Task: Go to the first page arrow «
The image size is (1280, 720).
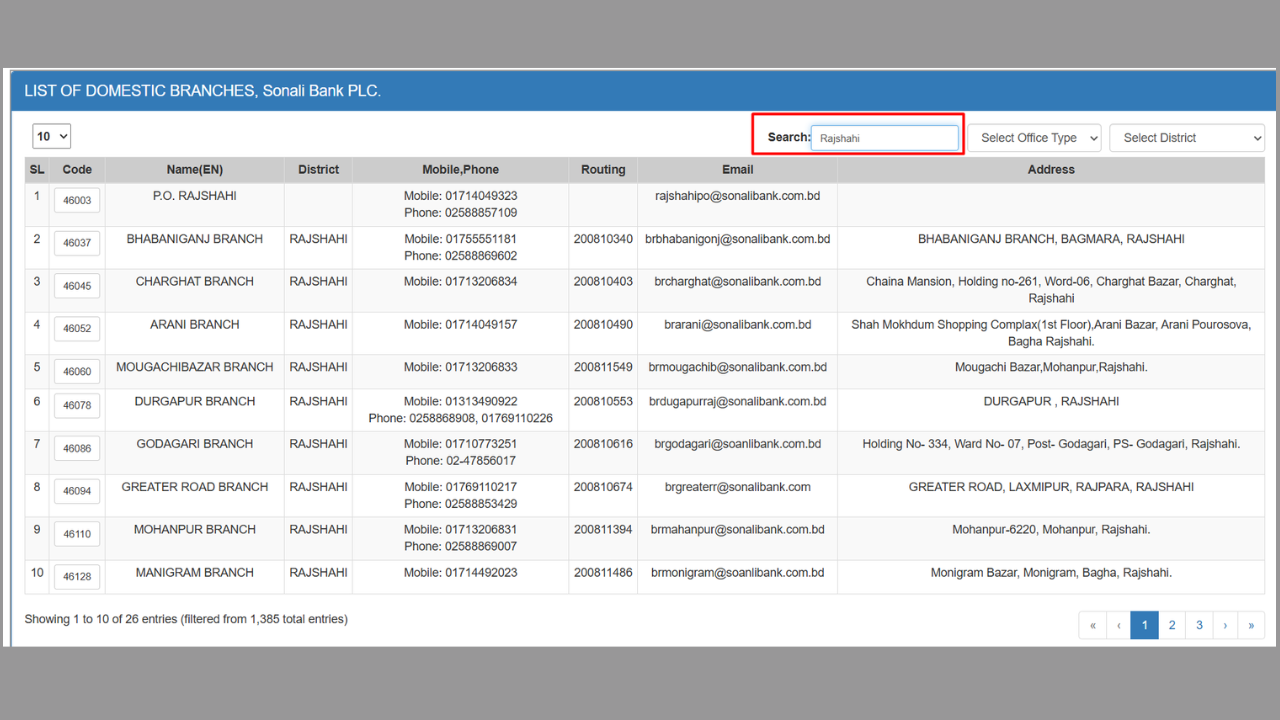Action: [1092, 625]
